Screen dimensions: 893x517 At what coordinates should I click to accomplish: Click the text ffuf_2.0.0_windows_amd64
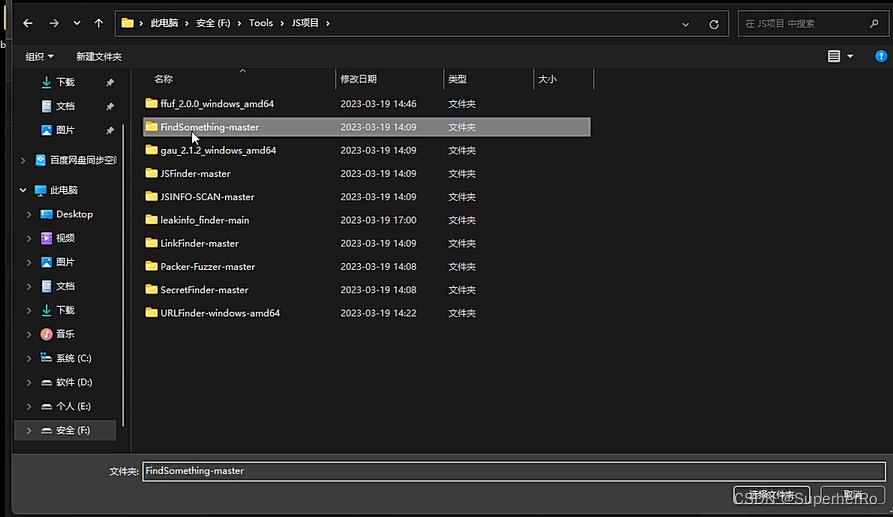tap(217, 104)
